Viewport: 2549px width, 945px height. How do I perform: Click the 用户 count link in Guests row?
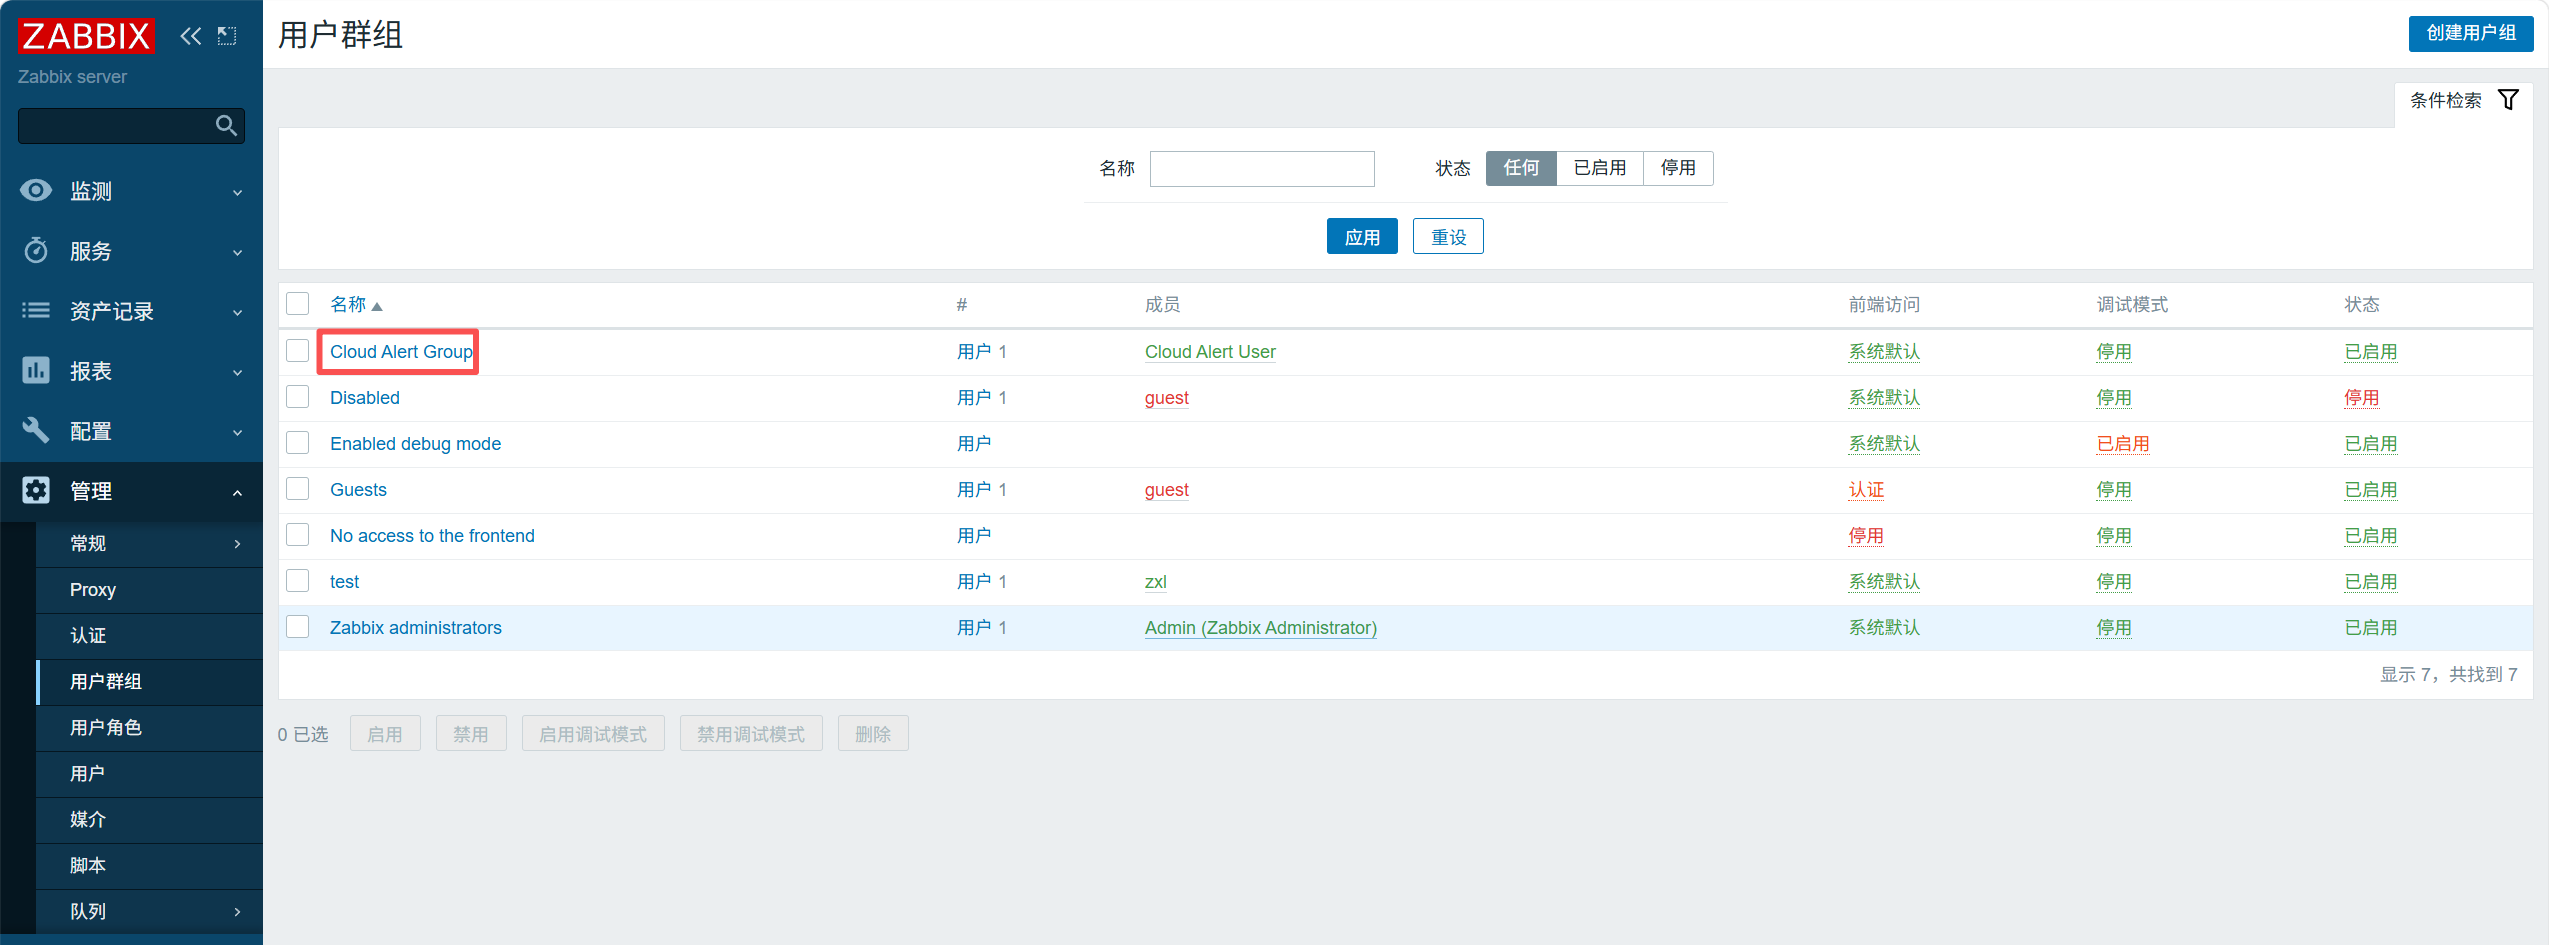[974, 490]
